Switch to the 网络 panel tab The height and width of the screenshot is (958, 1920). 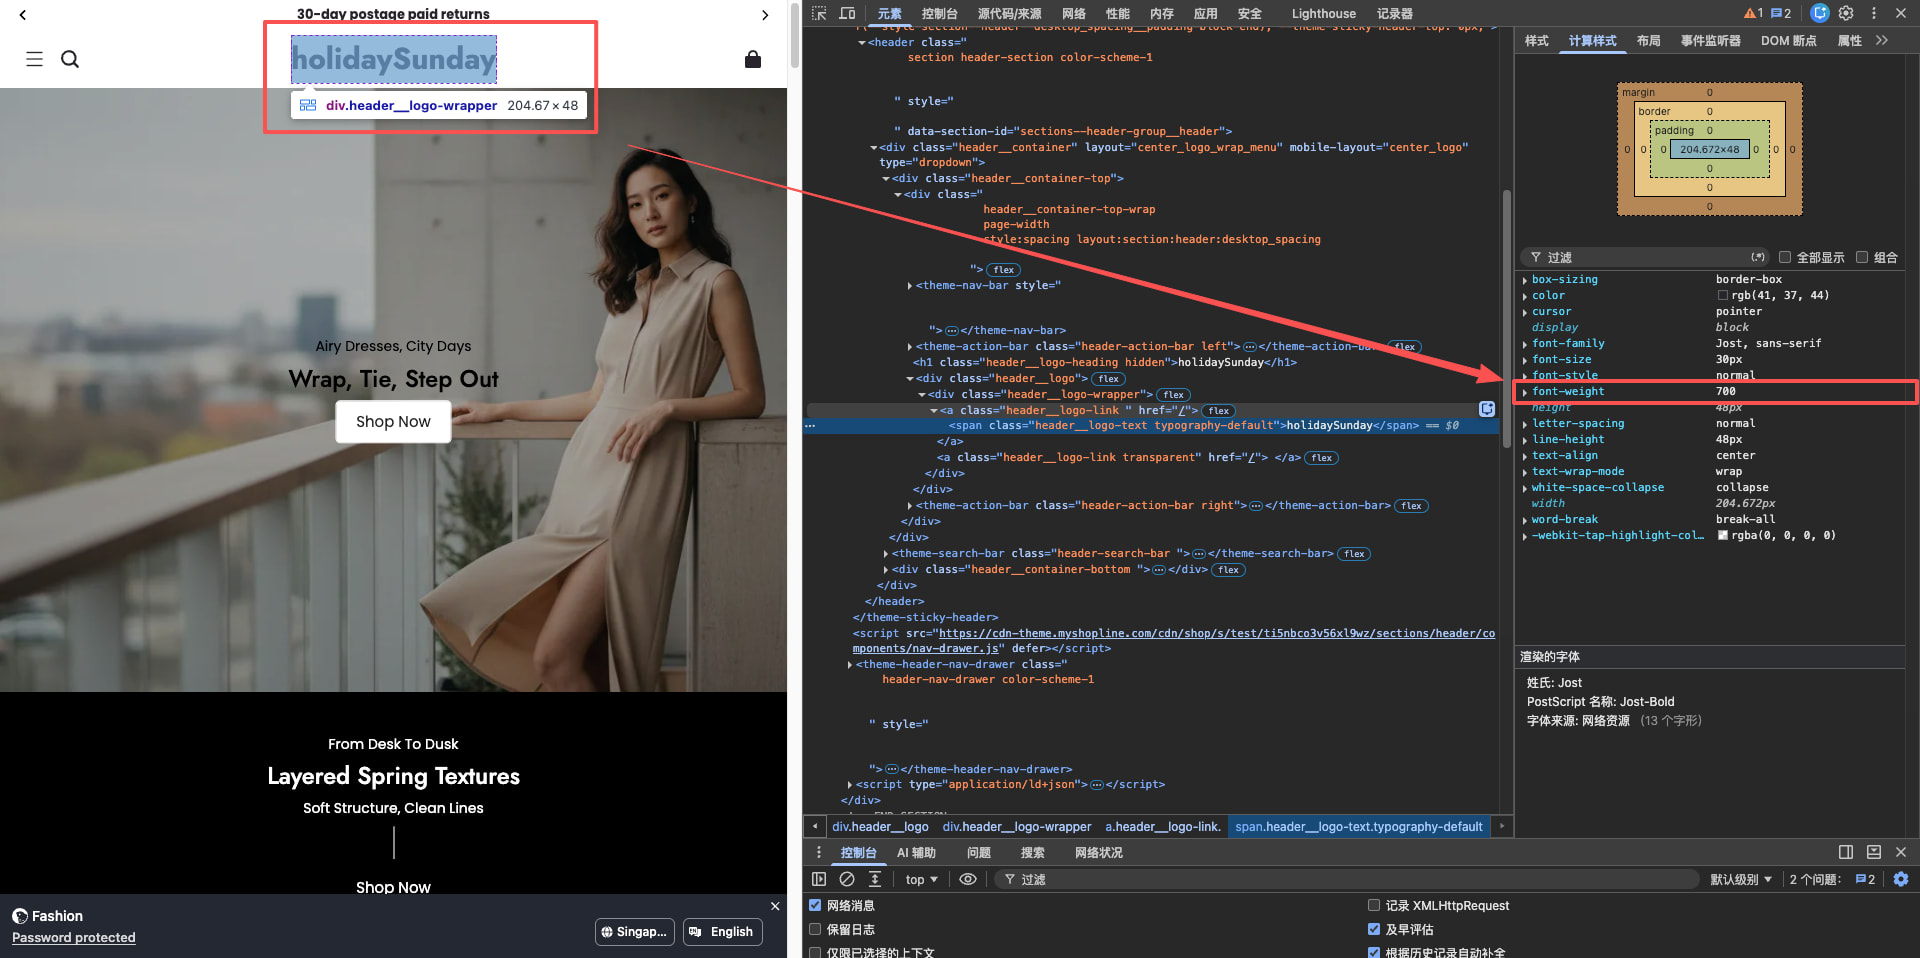coord(1074,13)
